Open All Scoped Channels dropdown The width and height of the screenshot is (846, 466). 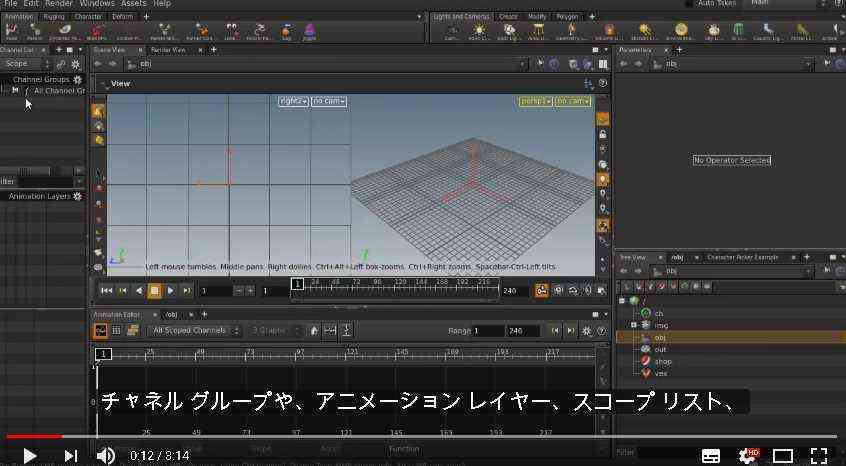(195, 331)
